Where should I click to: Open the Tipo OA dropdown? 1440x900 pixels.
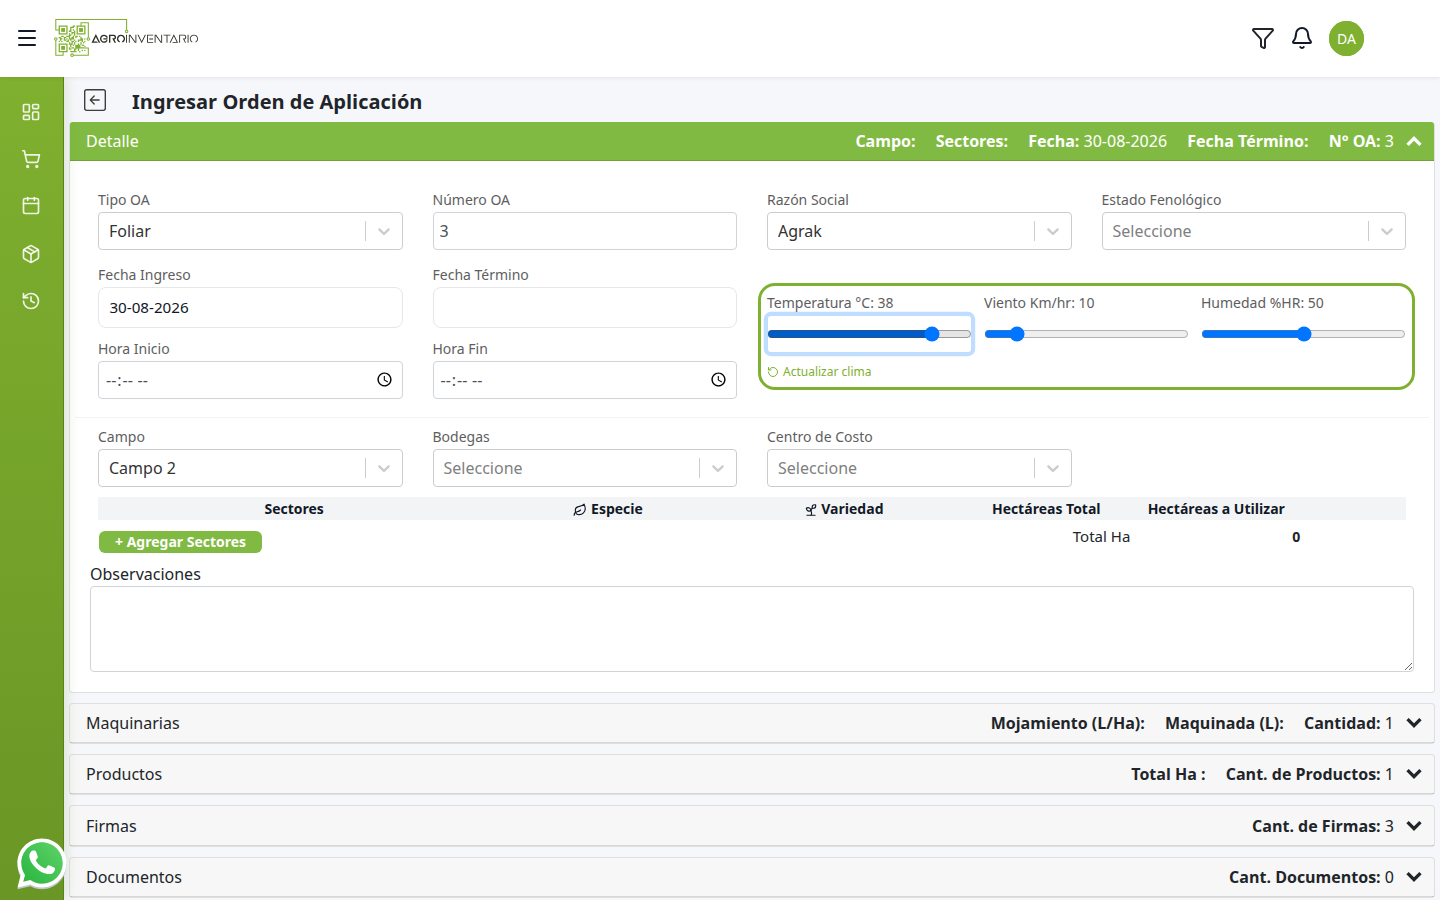[x=250, y=231]
